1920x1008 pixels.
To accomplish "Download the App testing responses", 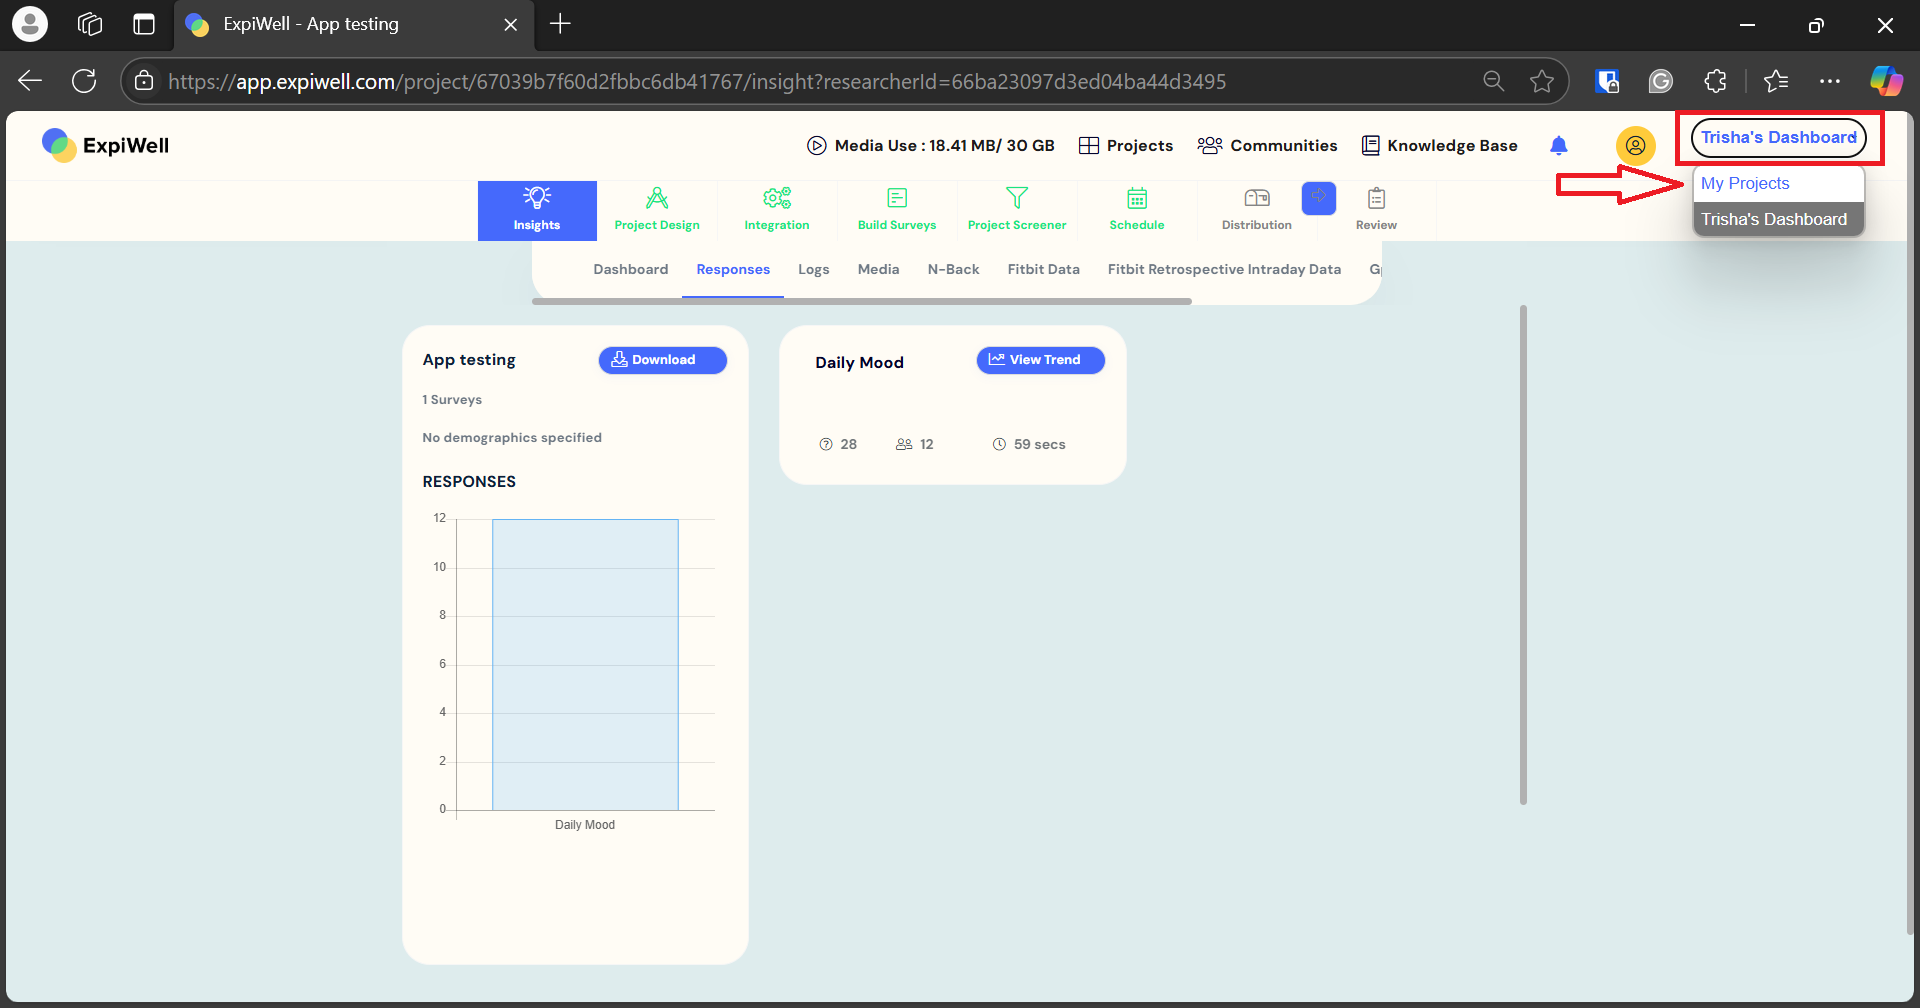I will (662, 360).
